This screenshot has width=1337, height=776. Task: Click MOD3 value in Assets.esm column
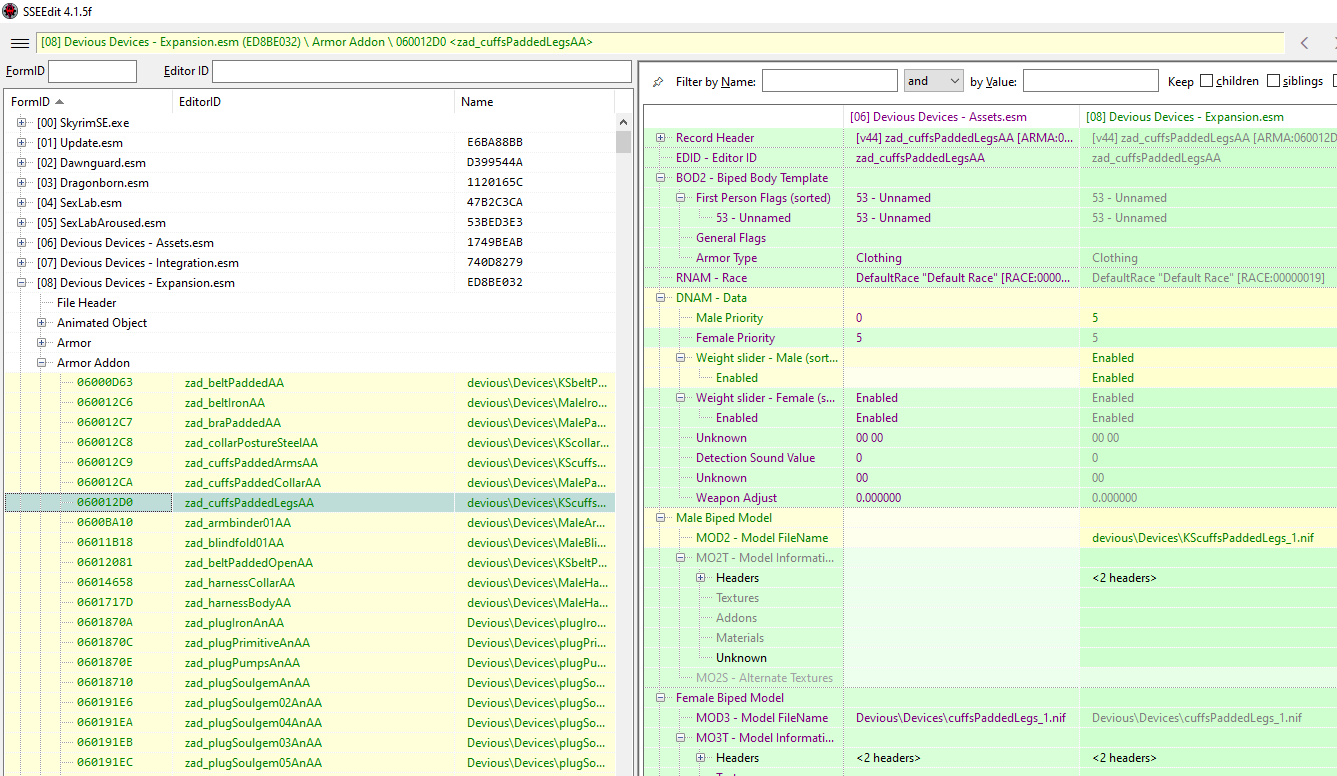tap(962, 718)
